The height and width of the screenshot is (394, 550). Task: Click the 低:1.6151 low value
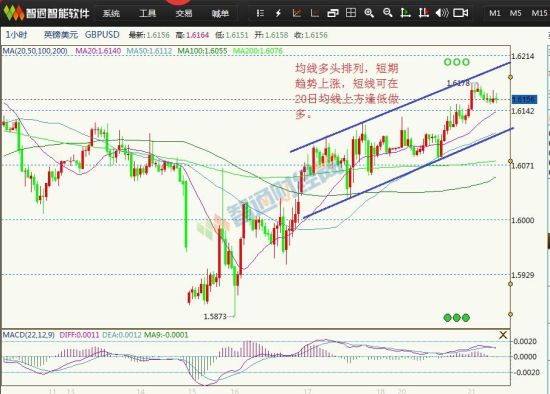tap(232, 35)
